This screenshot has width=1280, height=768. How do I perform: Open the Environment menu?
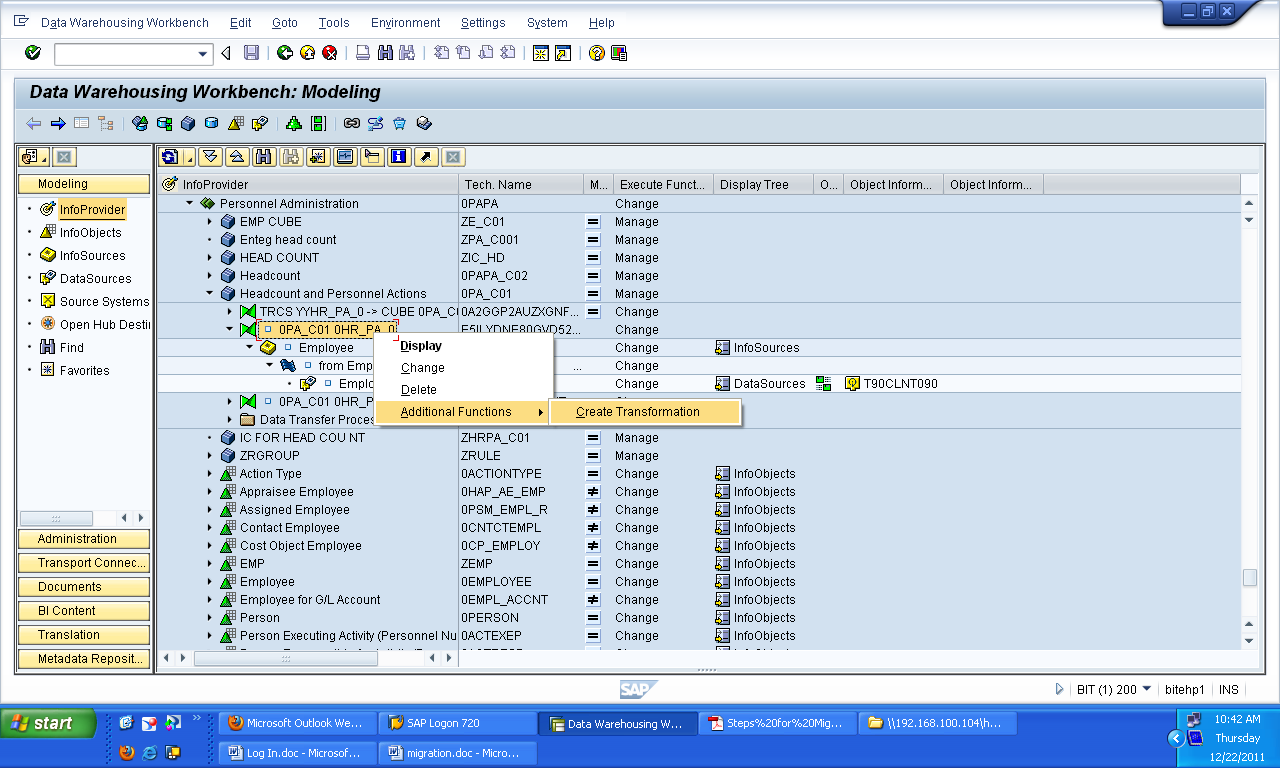click(405, 23)
